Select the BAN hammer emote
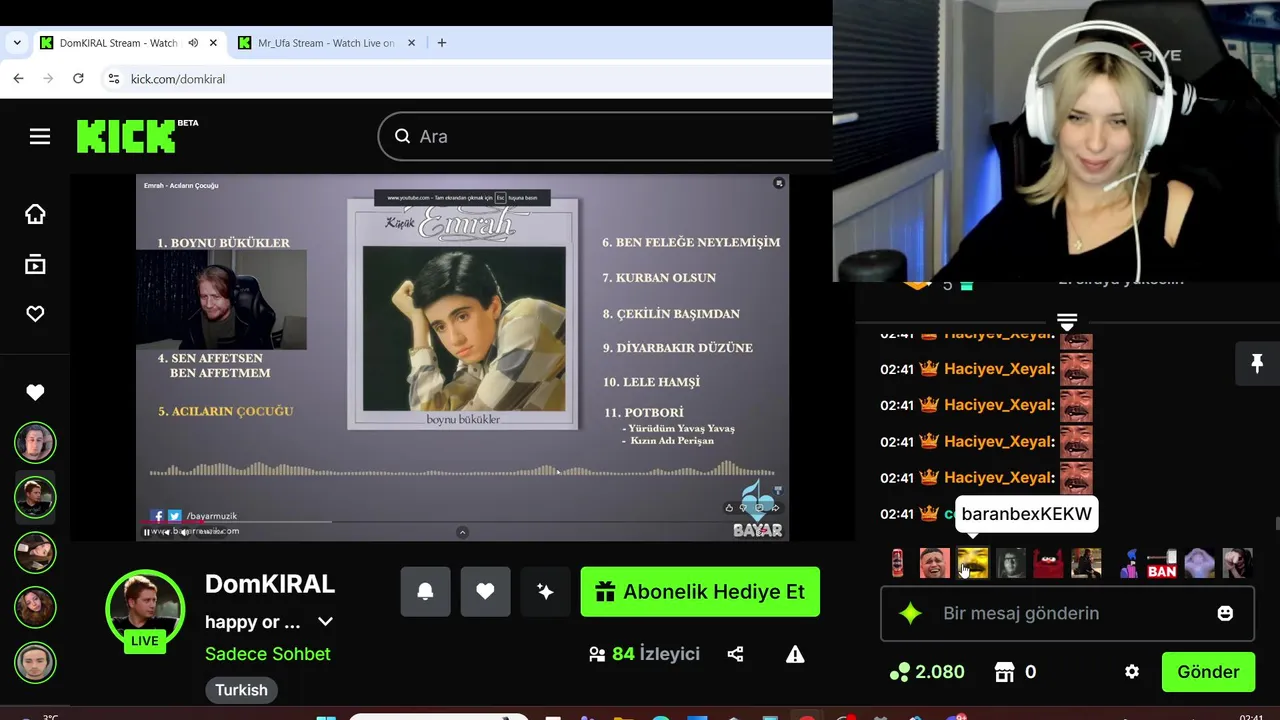 1162,563
